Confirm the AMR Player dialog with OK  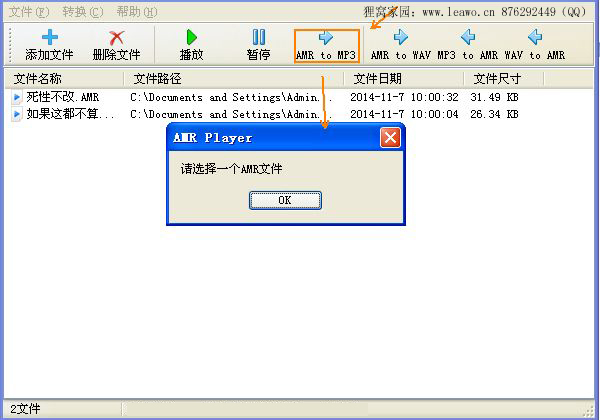click(x=285, y=200)
